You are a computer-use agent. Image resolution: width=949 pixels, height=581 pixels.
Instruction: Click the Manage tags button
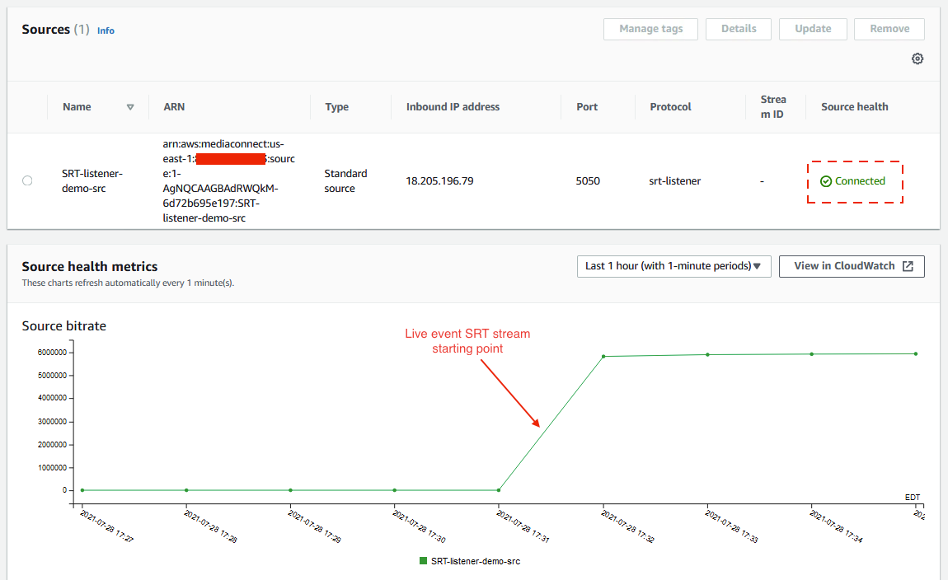[650, 29]
